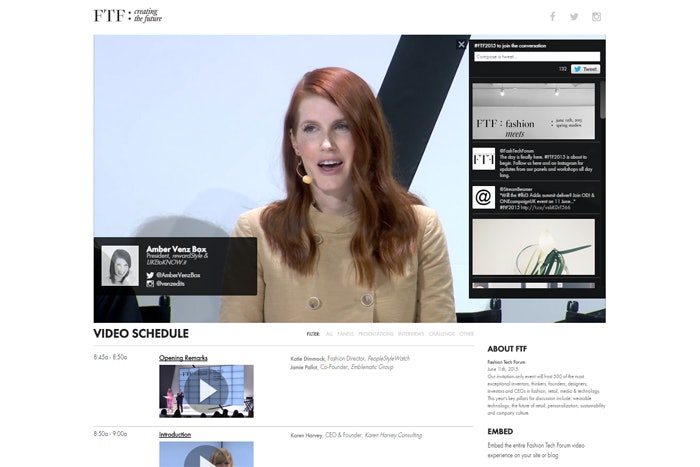700x467 pixels.
Task: Open the Twitter icon in the header
Action: pyautogui.click(x=574, y=16)
